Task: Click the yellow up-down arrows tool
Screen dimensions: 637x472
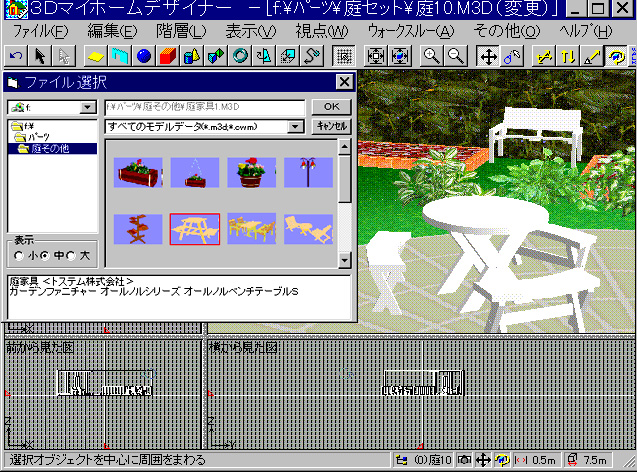Action: 568,56
